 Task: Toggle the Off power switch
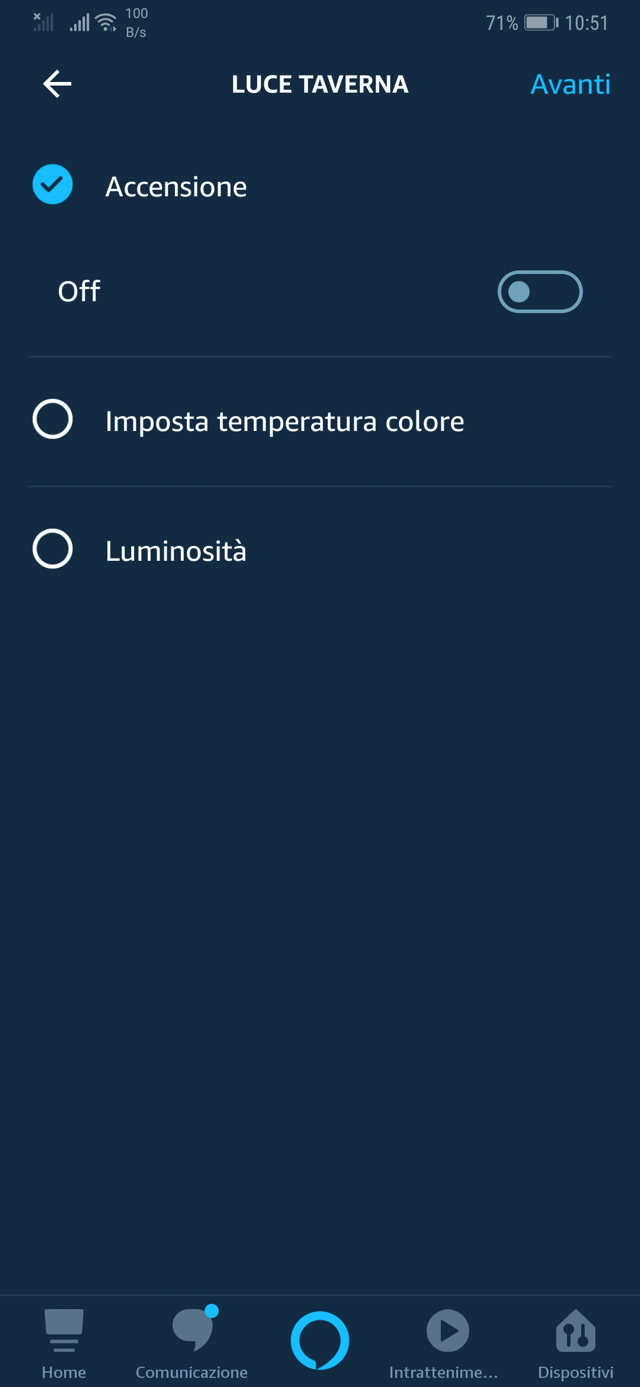(x=540, y=292)
